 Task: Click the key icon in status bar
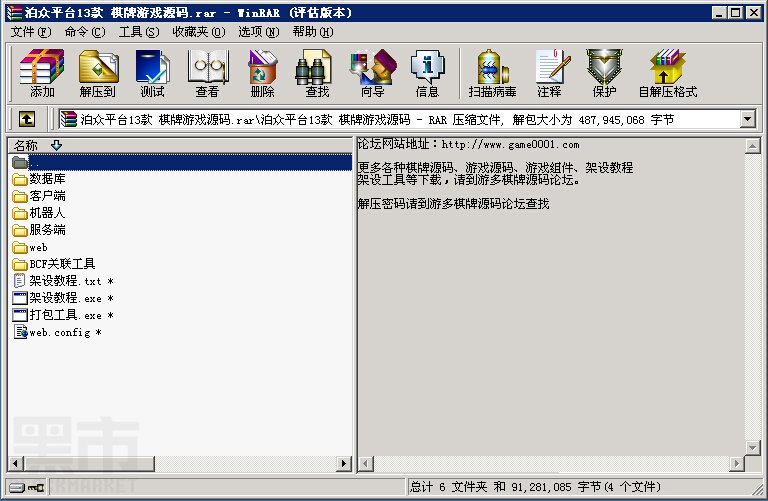point(36,487)
